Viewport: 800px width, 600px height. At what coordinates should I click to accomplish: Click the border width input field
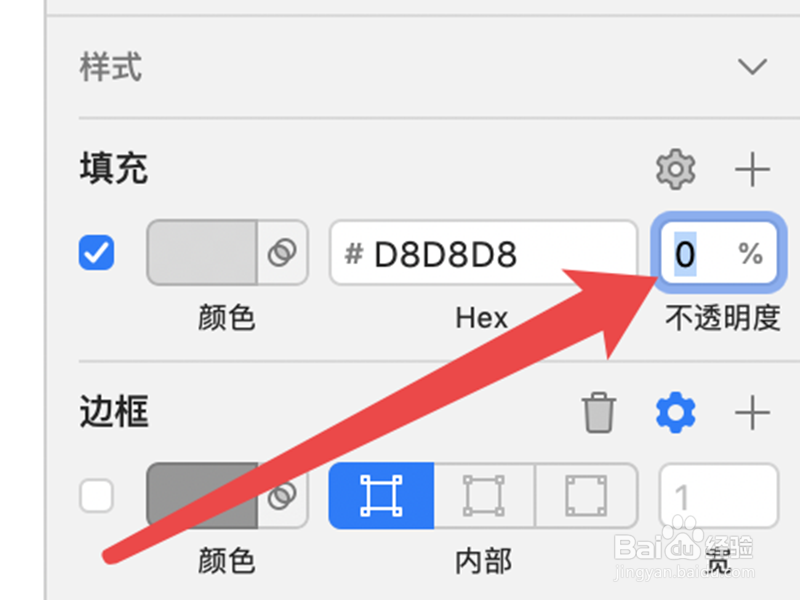coord(719,495)
